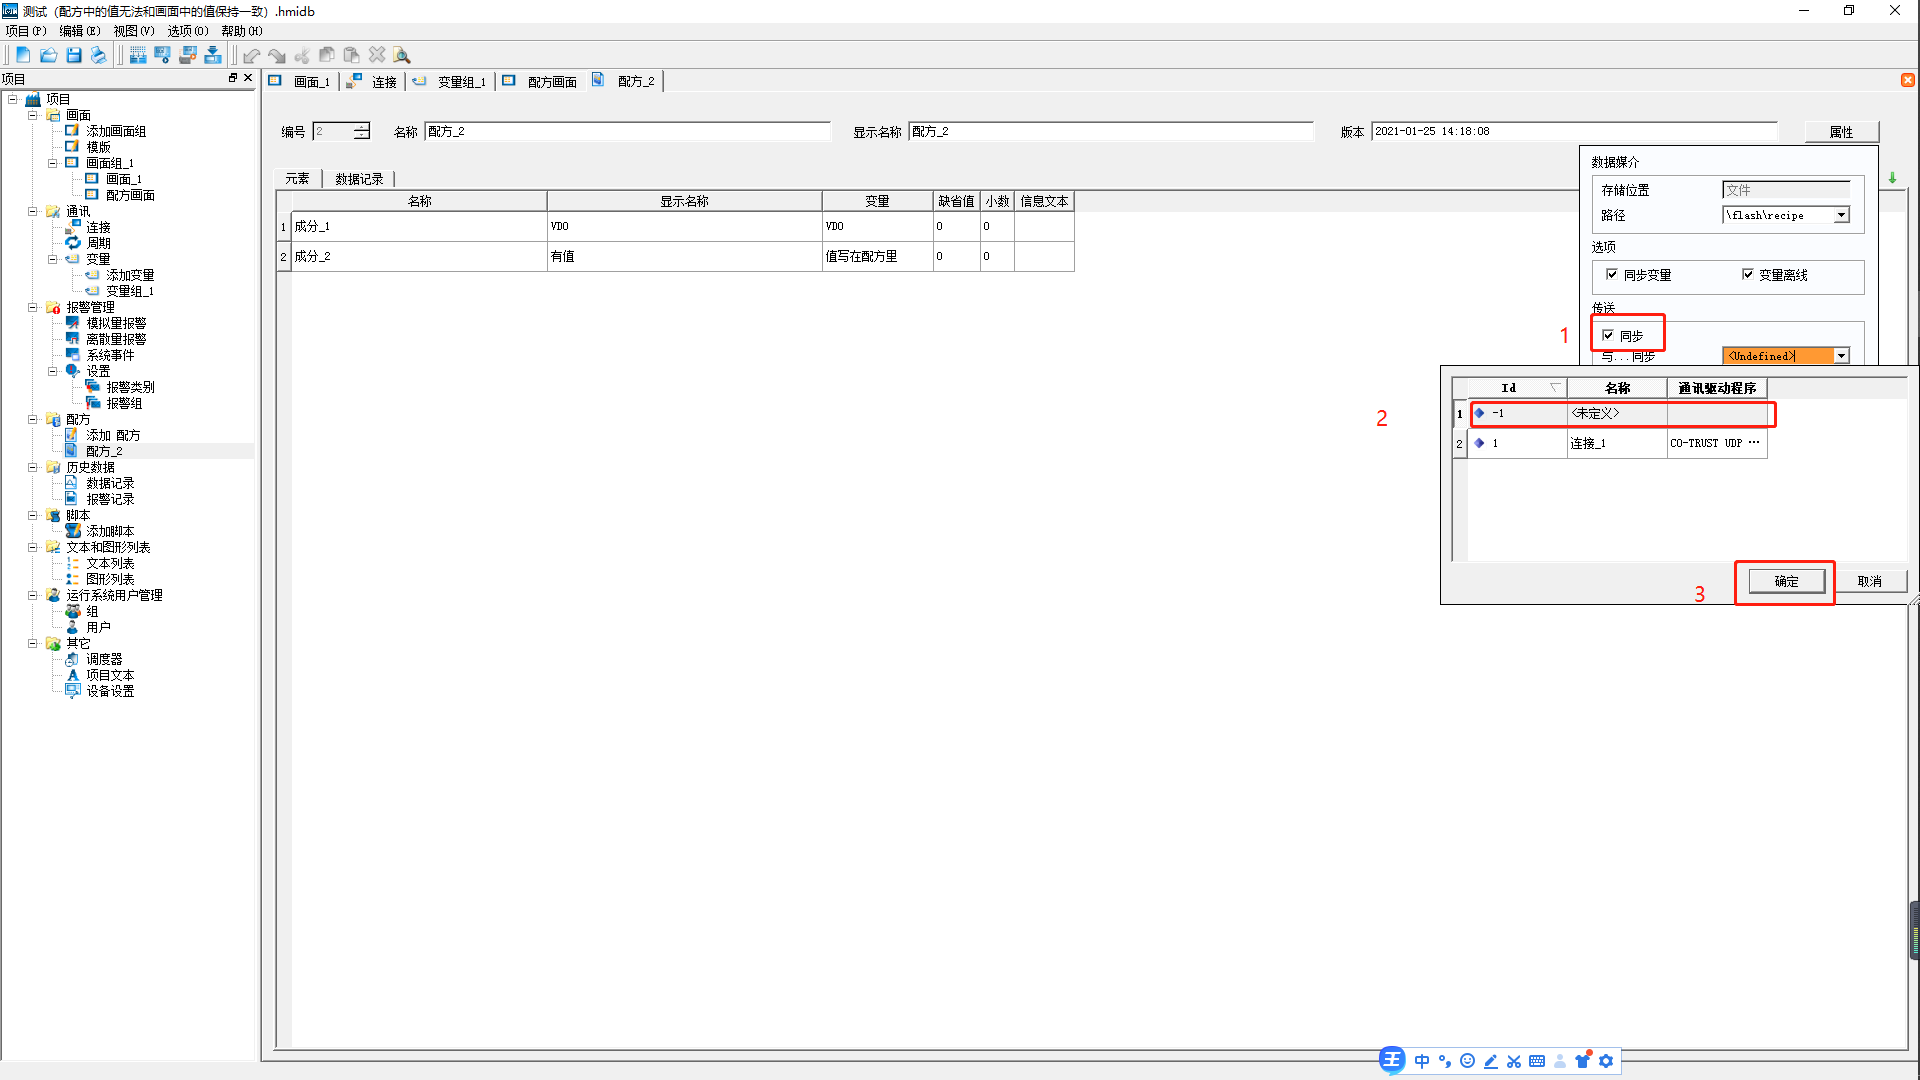Click the Cut scissors toolbar icon
Screen dimensions: 1920x1080
(302, 55)
